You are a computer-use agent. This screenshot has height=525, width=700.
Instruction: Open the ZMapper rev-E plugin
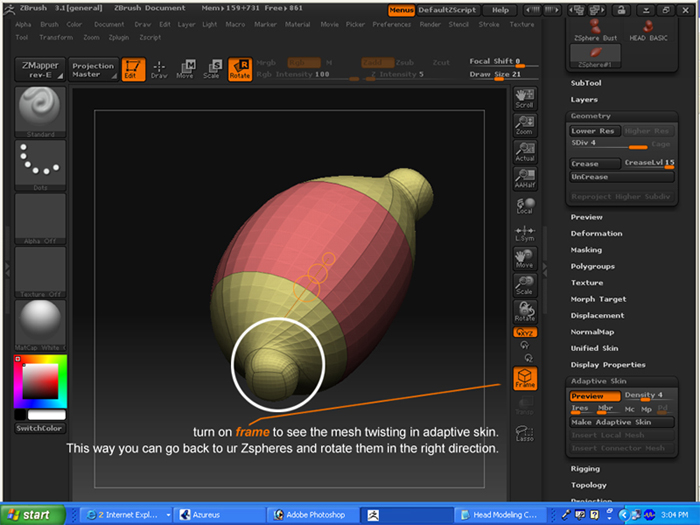pos(40,70)
